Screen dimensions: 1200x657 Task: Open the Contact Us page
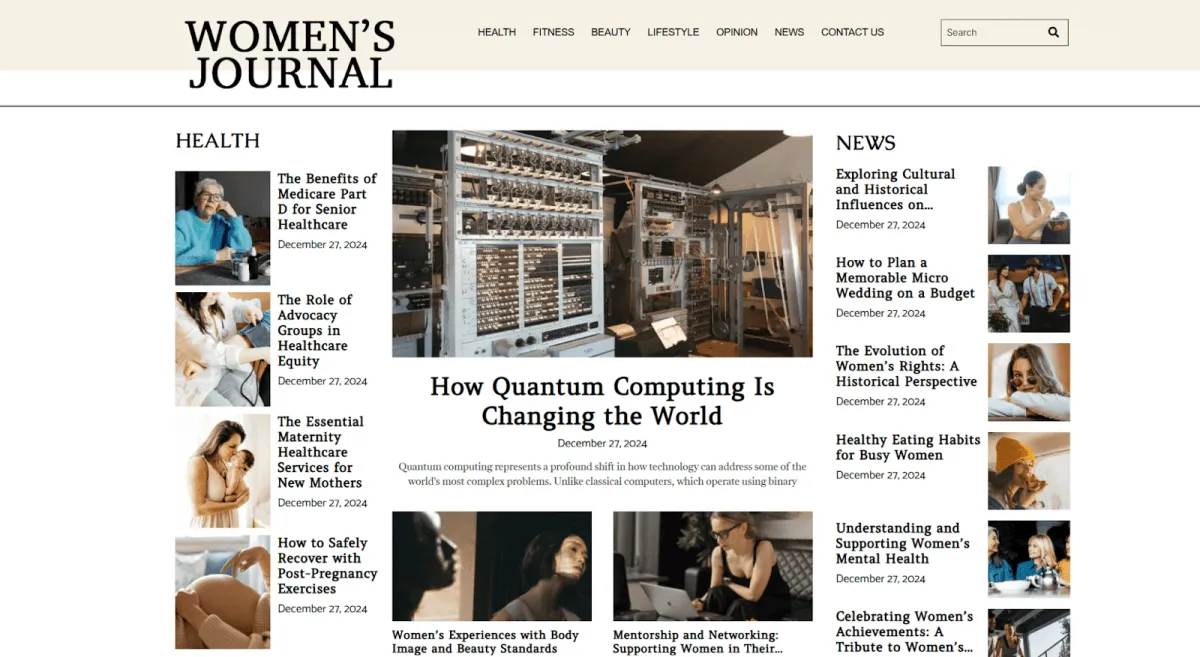click(853, 32)
